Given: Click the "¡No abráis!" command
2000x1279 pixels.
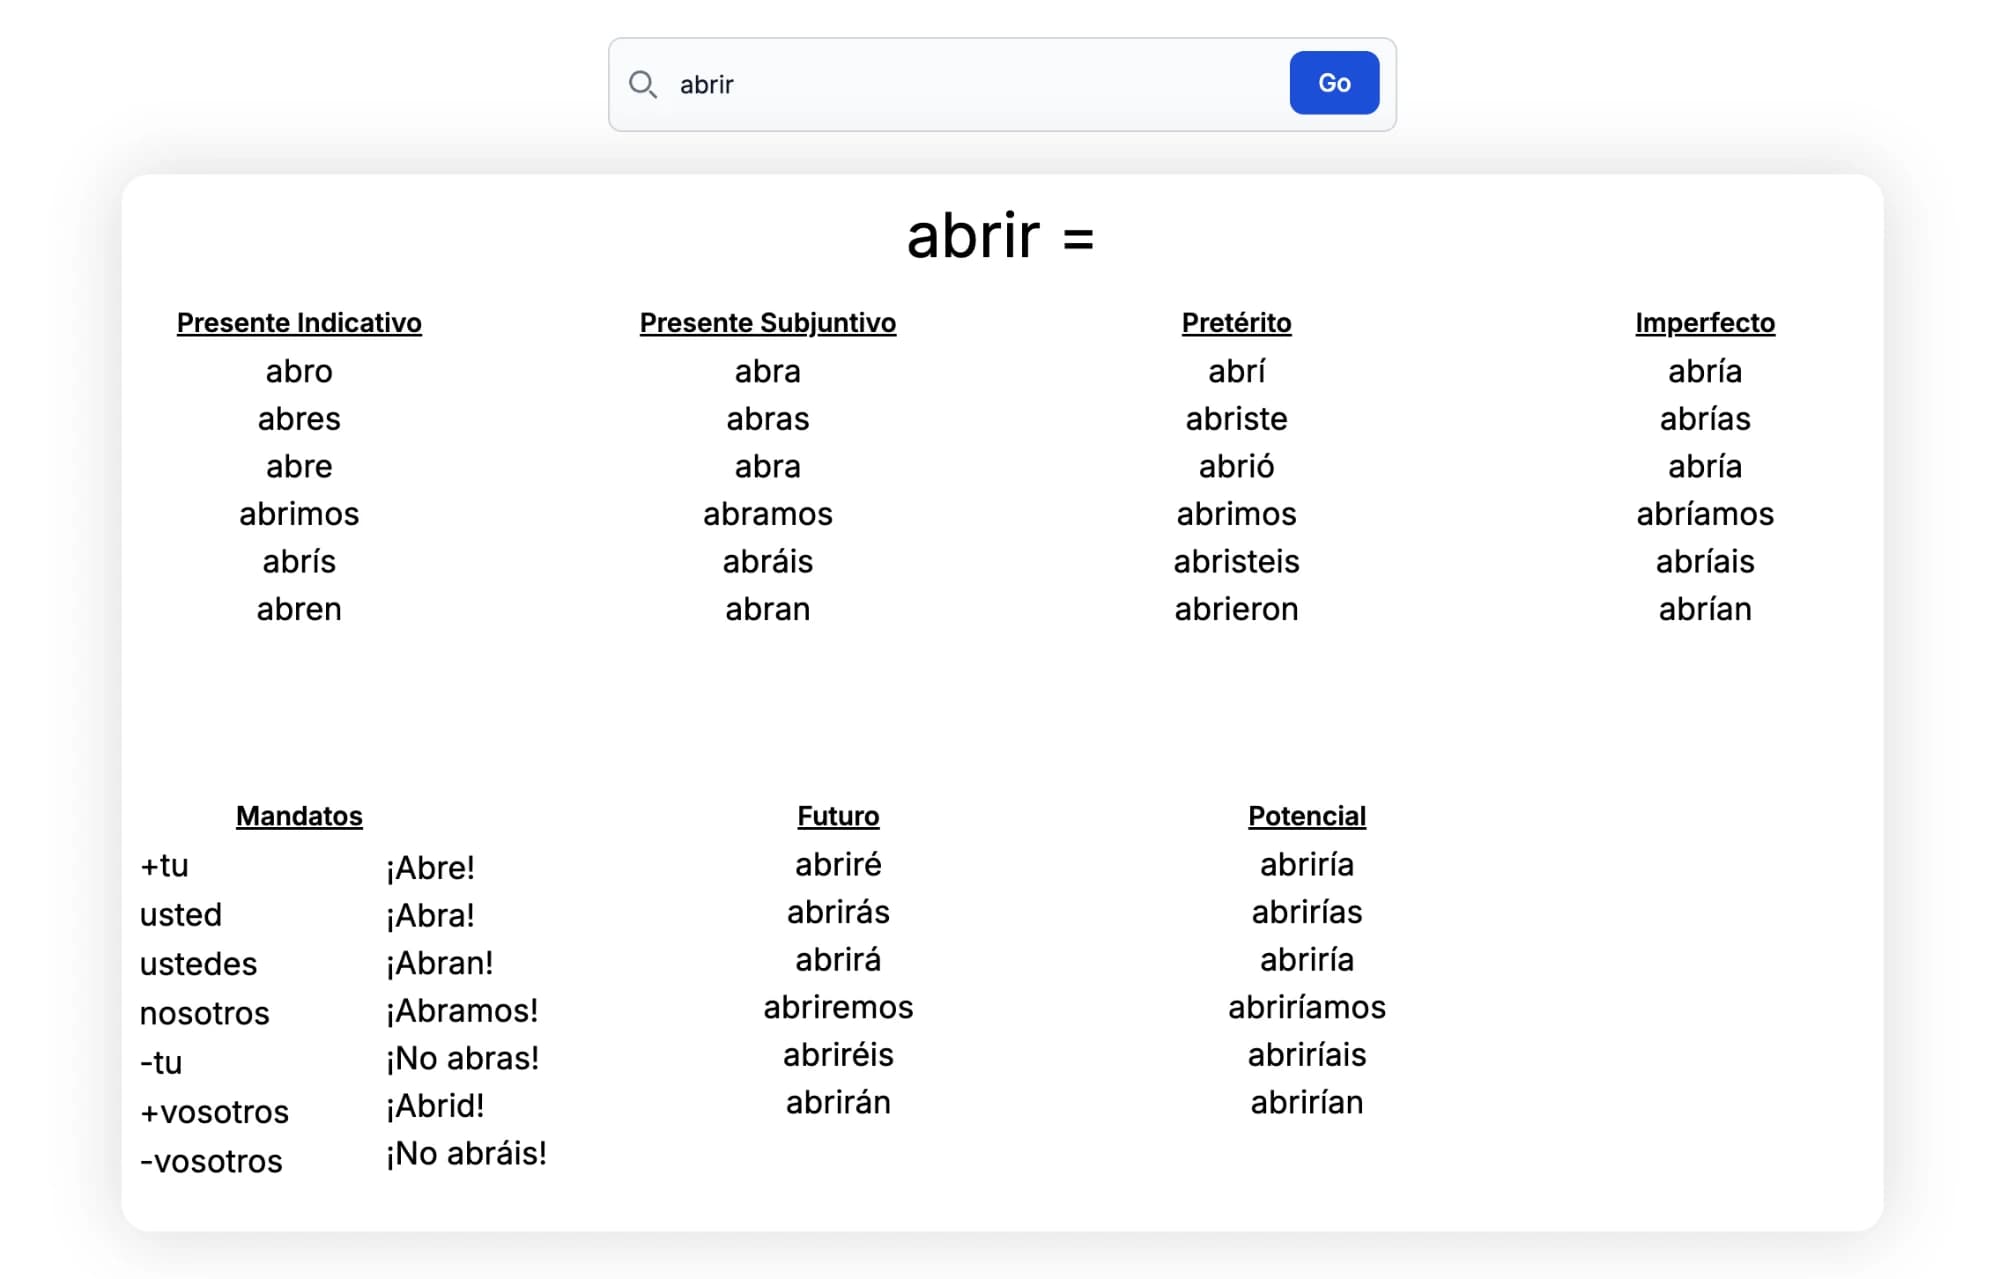Looking at the screenshot, I should point(467,1154).
